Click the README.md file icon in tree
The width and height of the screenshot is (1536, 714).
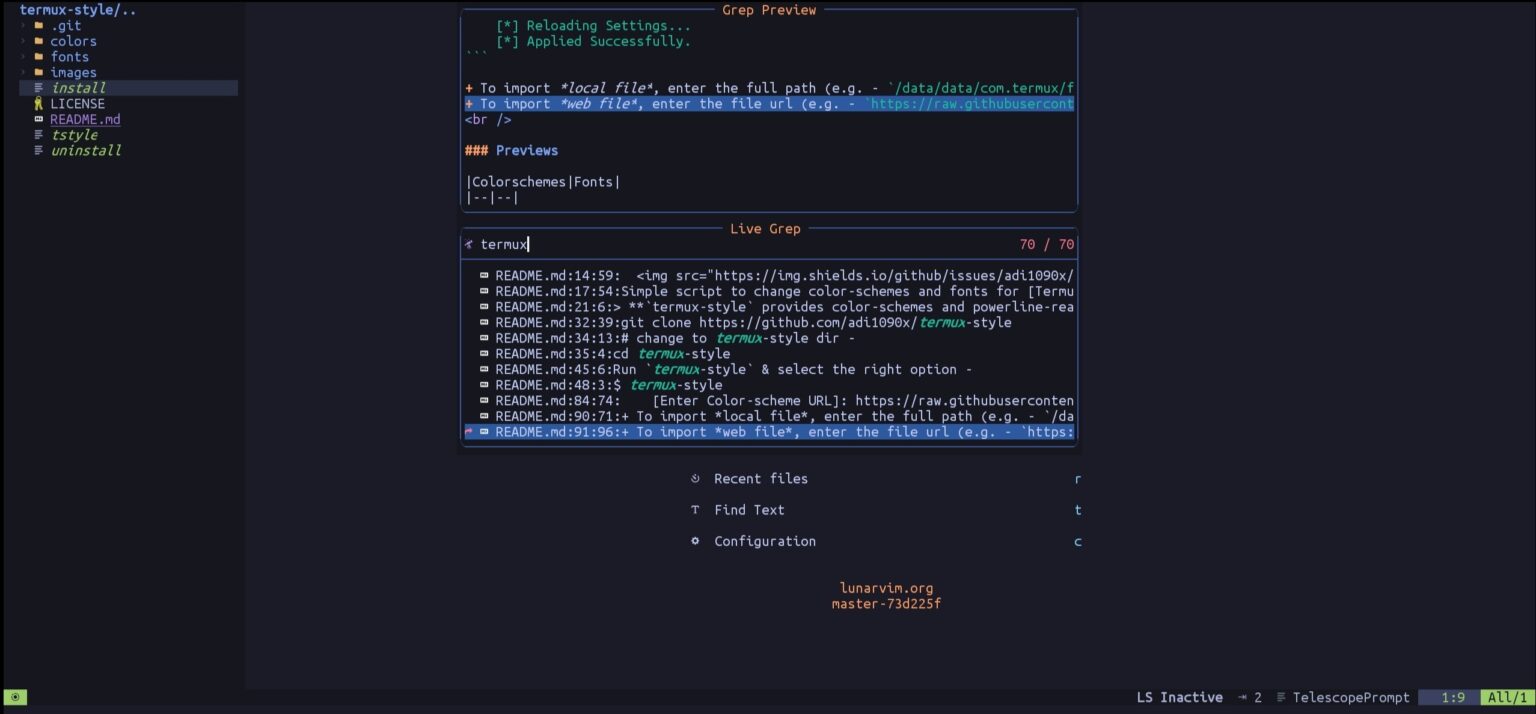tap(38, 119)
